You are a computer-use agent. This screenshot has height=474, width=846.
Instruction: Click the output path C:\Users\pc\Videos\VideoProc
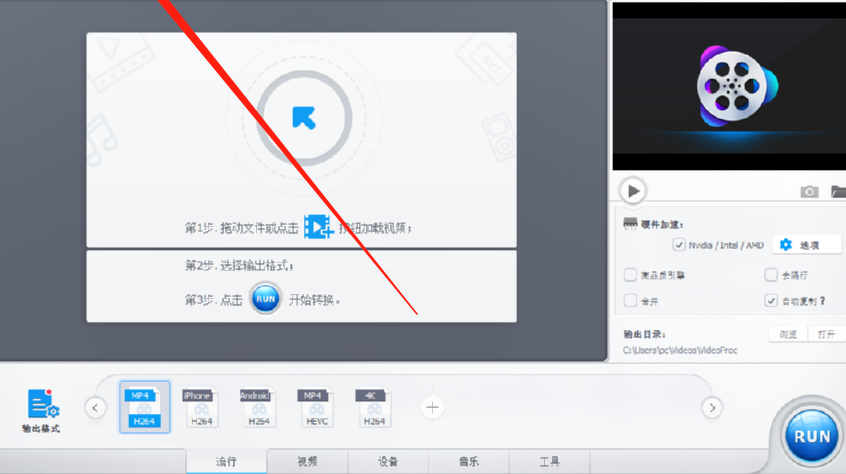pyautogui.click(x=680, y=351)
